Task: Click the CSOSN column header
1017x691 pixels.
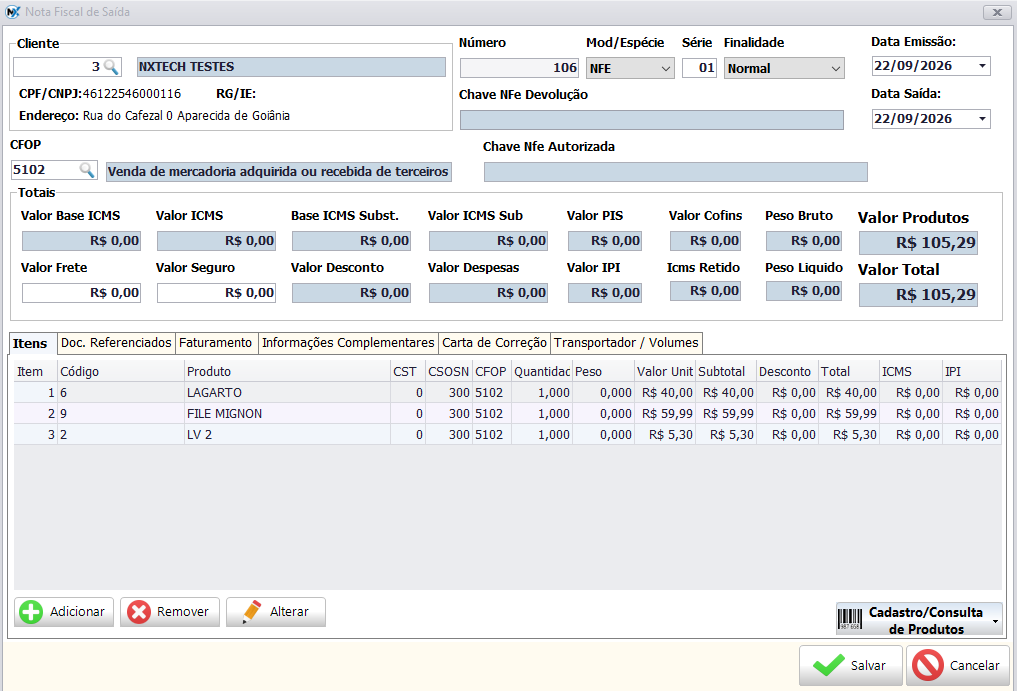Action: 449,372
